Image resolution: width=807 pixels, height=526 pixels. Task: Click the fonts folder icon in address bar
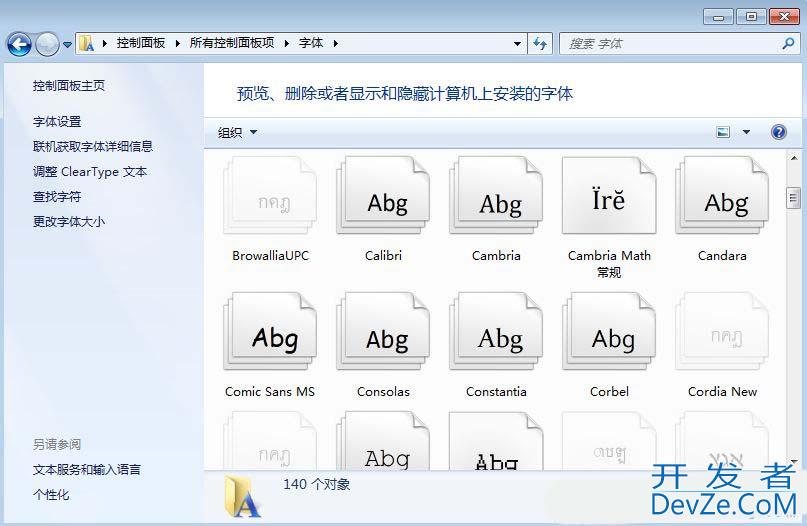pos(87,44)
